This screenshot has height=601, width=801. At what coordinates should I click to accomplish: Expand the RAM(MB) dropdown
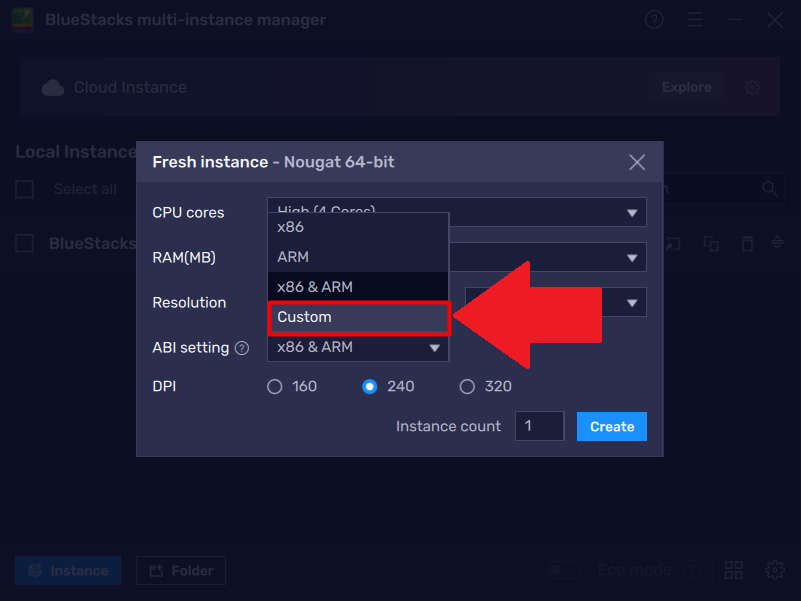[632, 258]
